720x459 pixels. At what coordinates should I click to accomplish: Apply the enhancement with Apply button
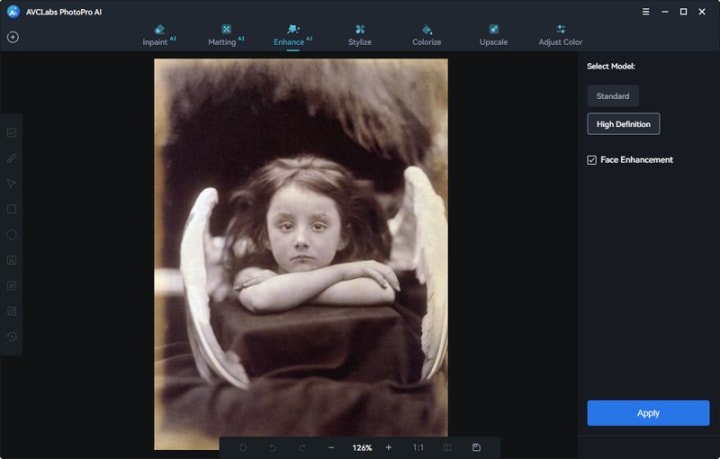click(648, 413)
